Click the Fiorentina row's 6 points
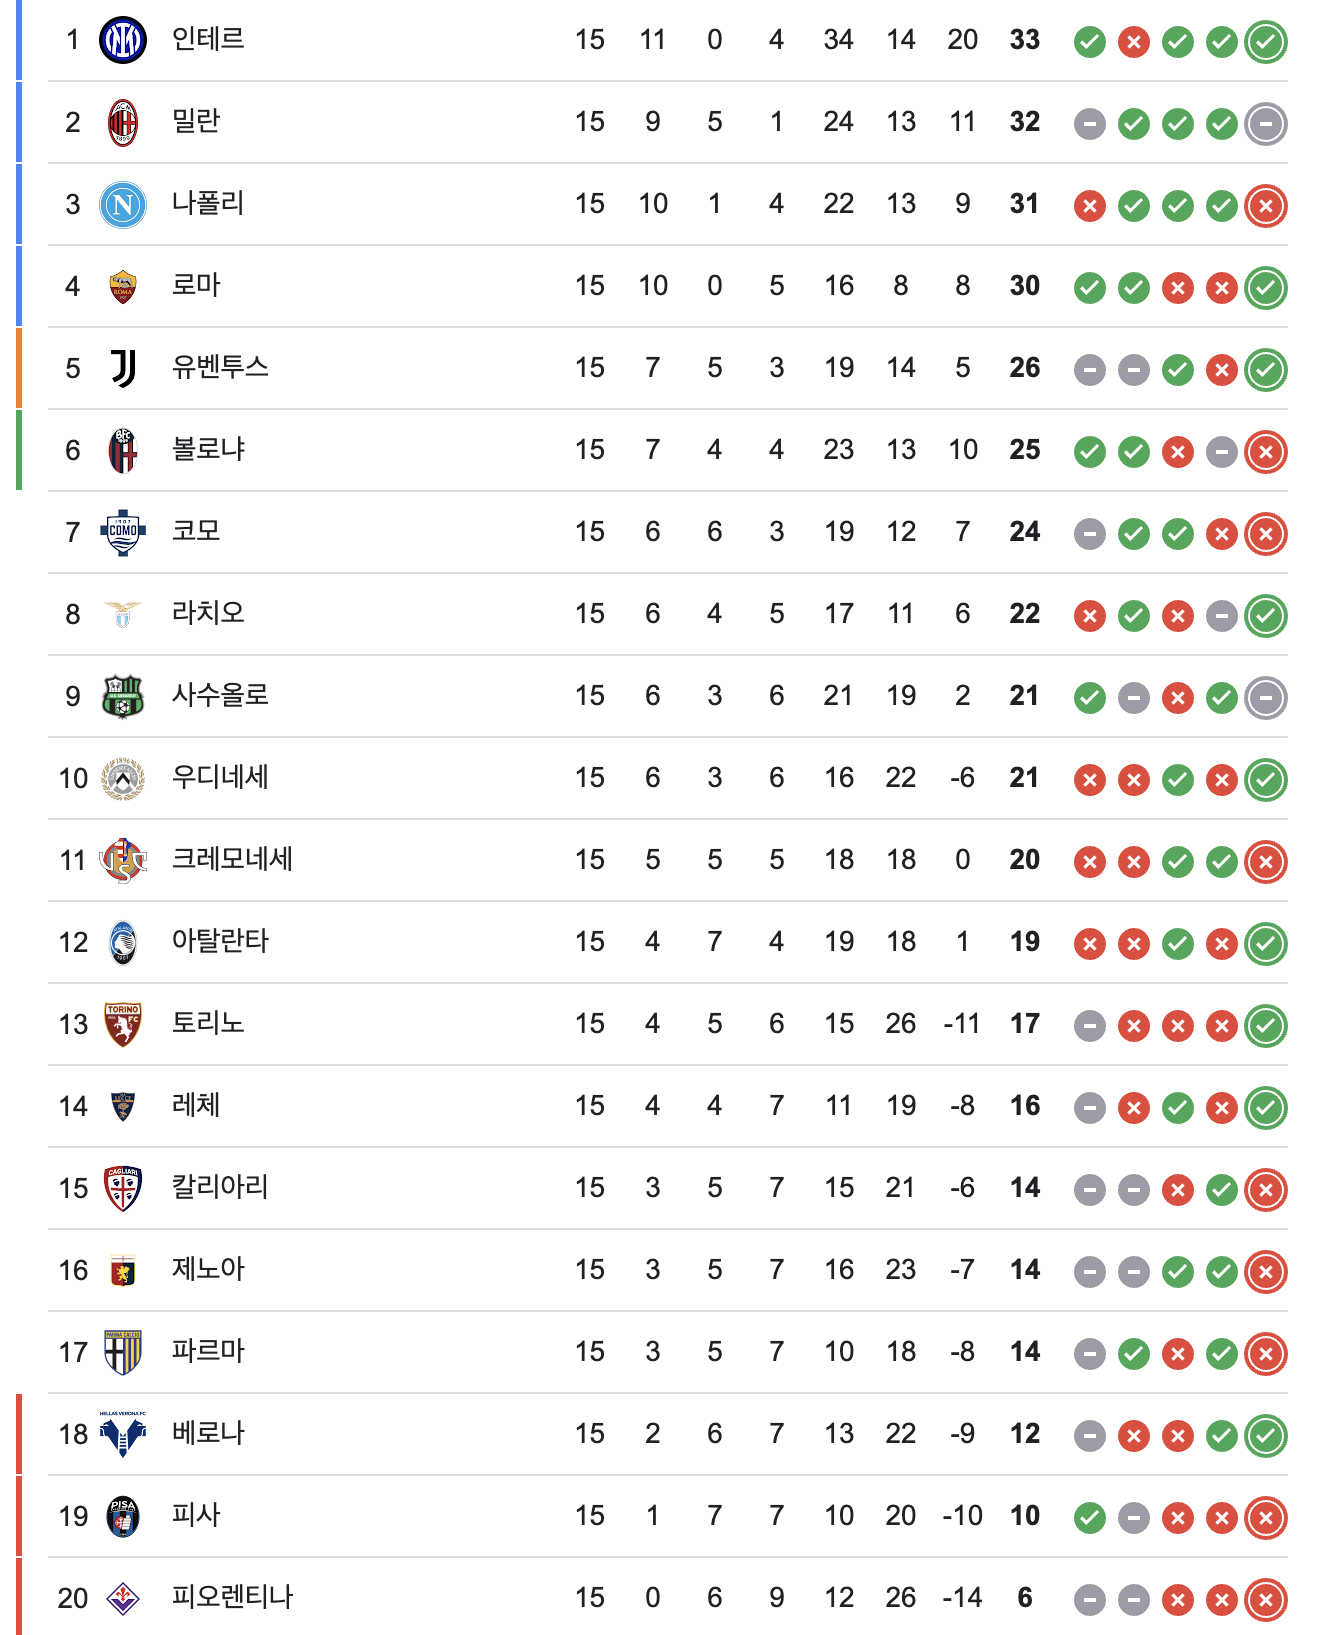1320x1635 pixels. 1025,1598
